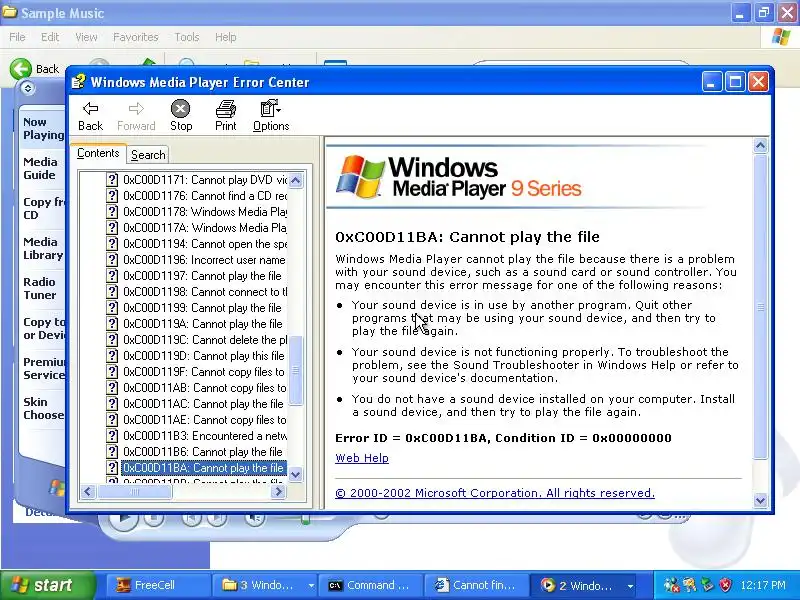Image resolution: width=800 pixels, height=600 pixels.
Task: Open Now Playing in Media Player sidebar
Action: (x=43, y=129)
